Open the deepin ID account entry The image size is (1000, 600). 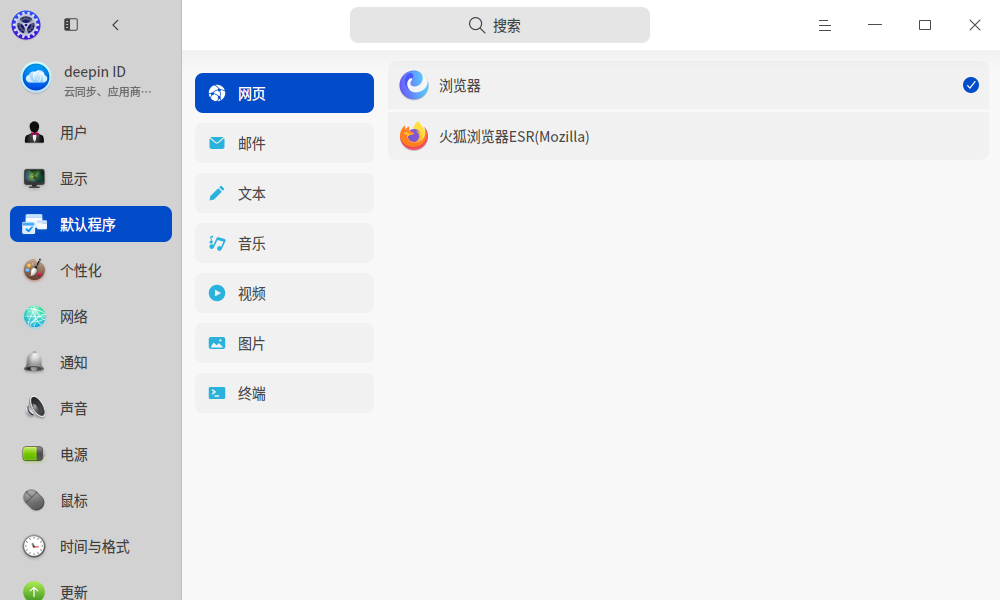point(91,79)
